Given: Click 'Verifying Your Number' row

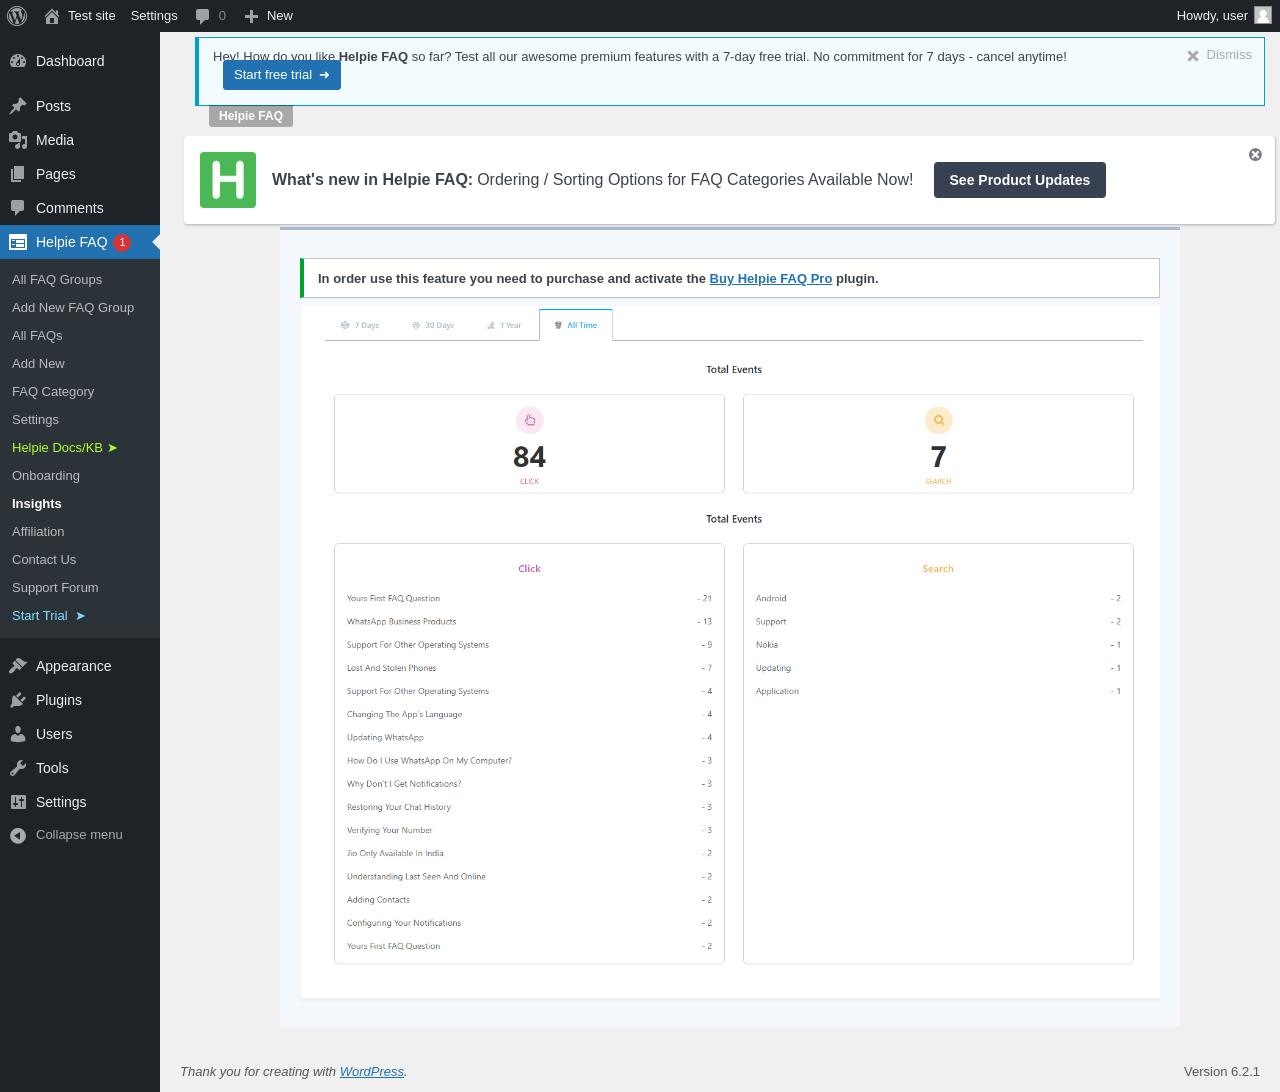Looking at the screenshot, I should click(x=529, y=831).
